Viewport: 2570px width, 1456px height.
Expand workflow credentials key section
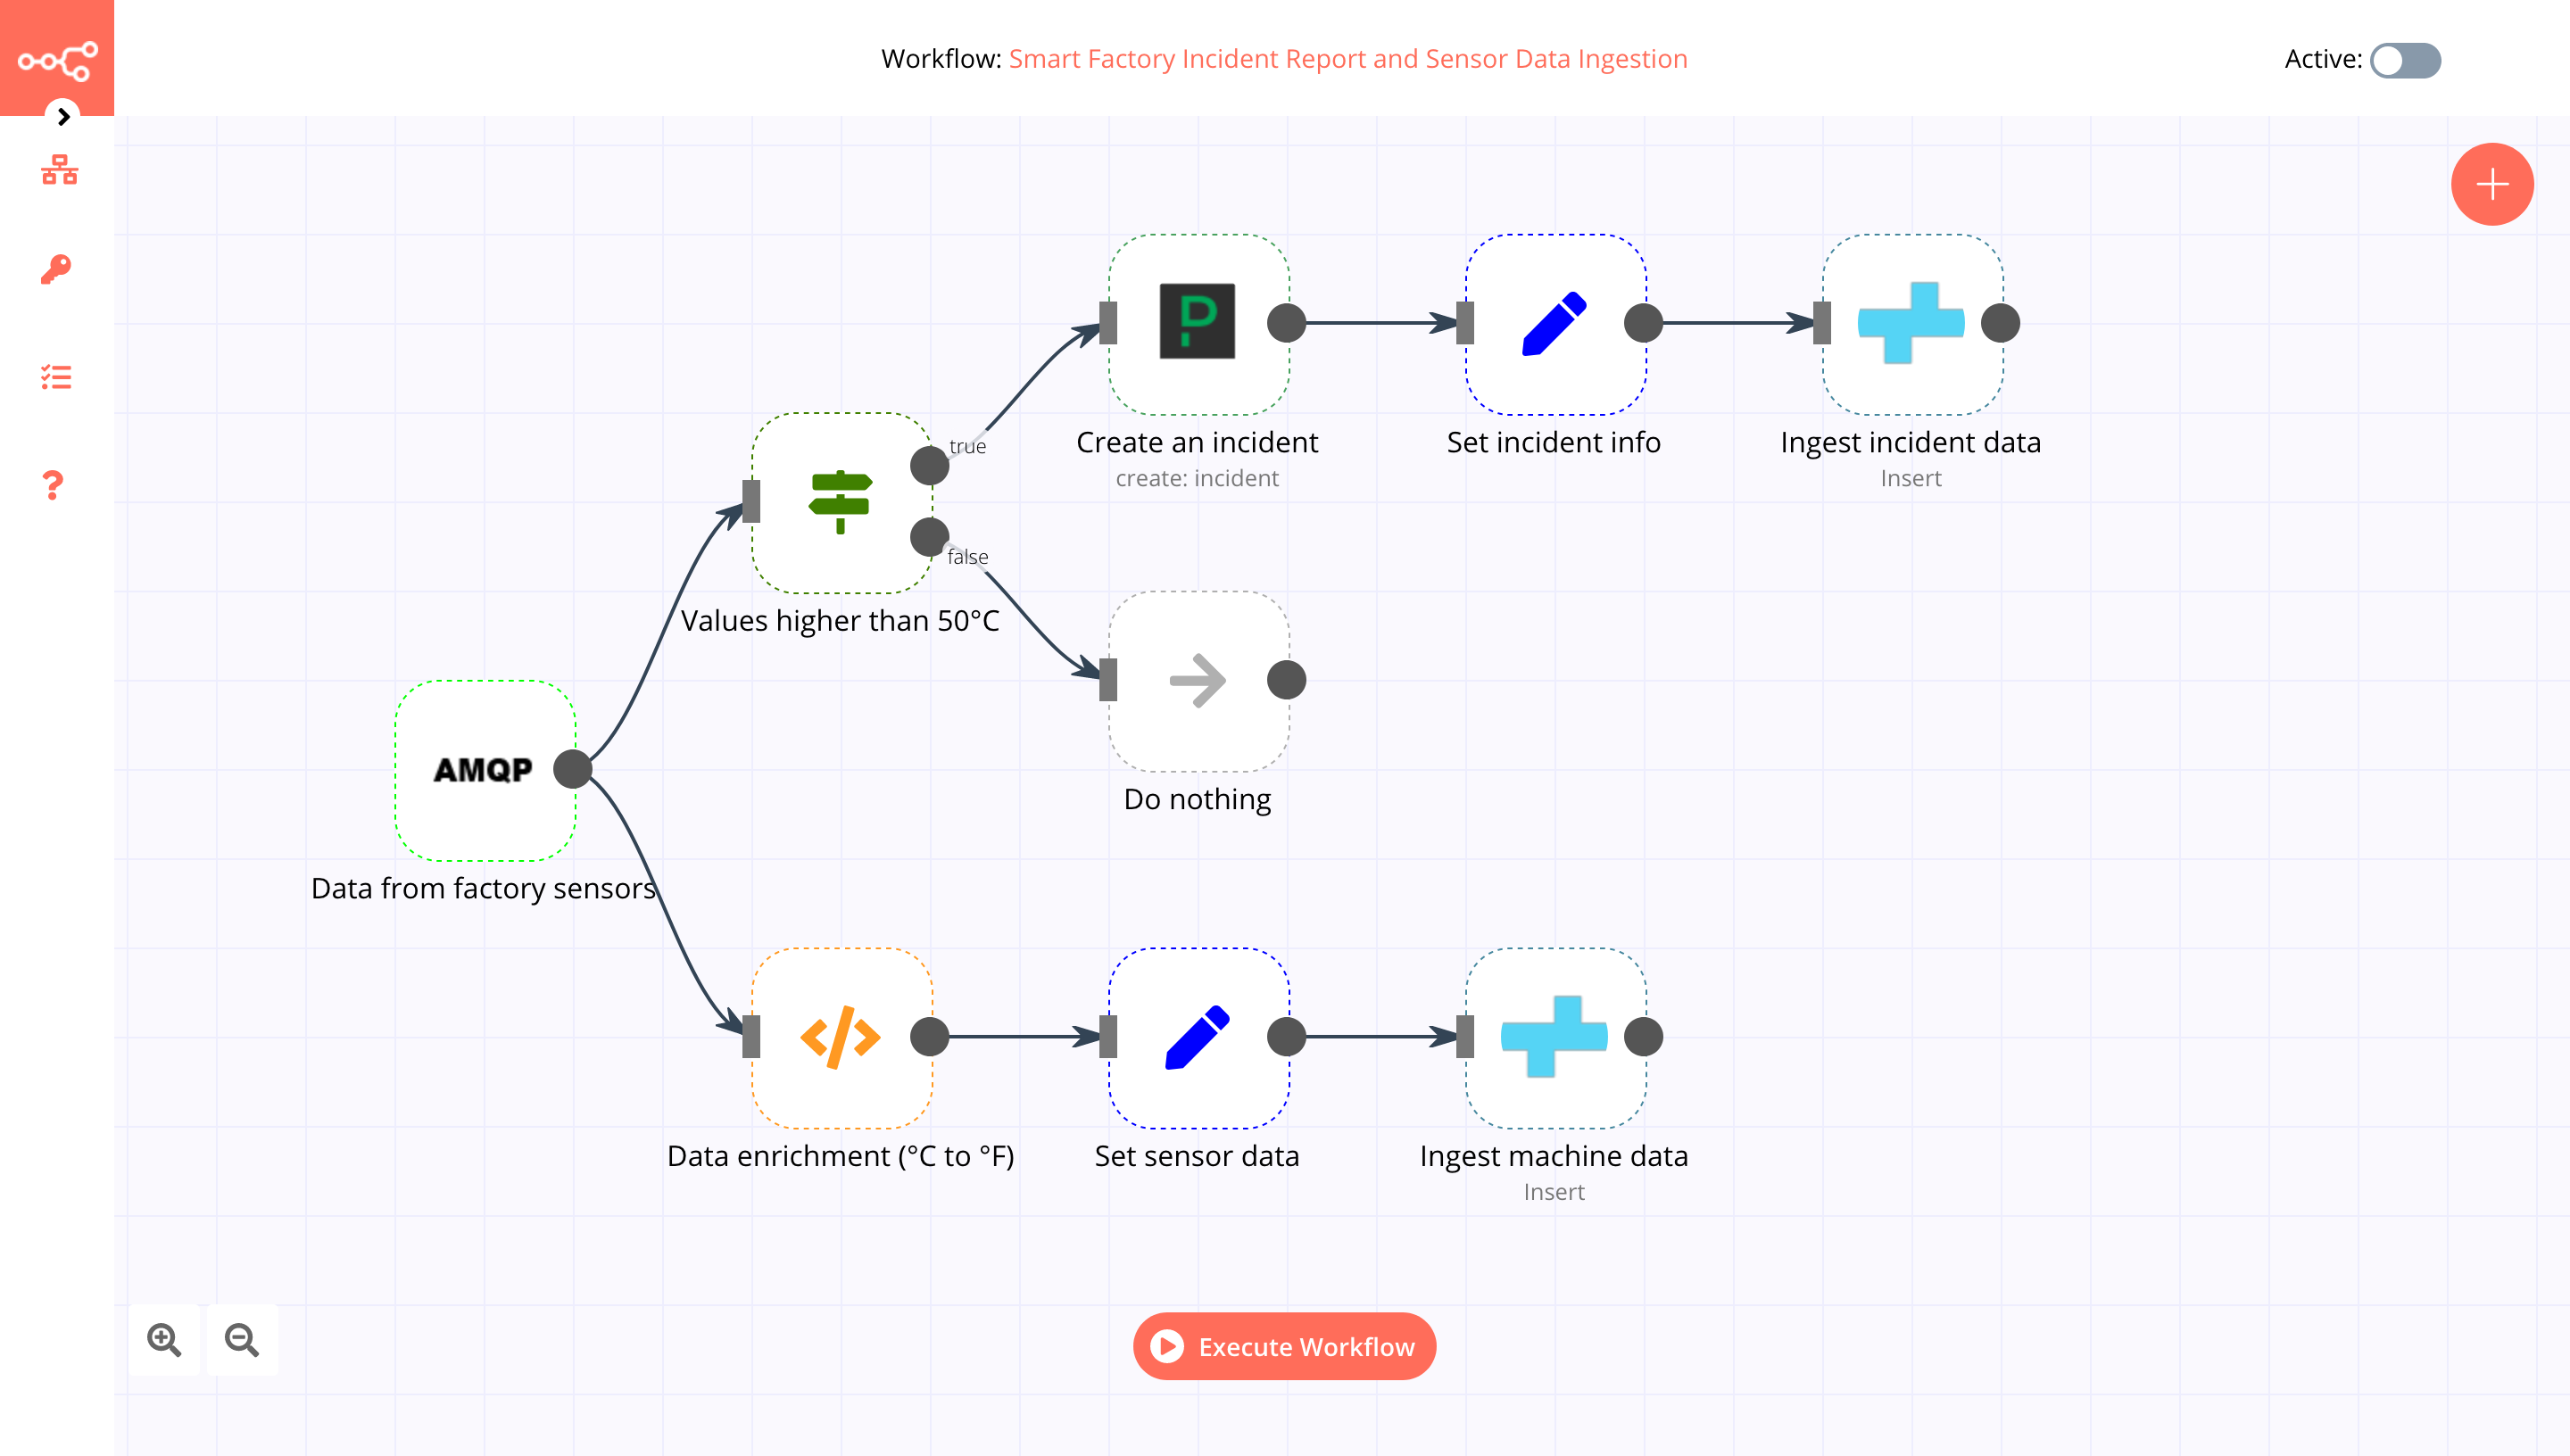click(x=58, y=270)
